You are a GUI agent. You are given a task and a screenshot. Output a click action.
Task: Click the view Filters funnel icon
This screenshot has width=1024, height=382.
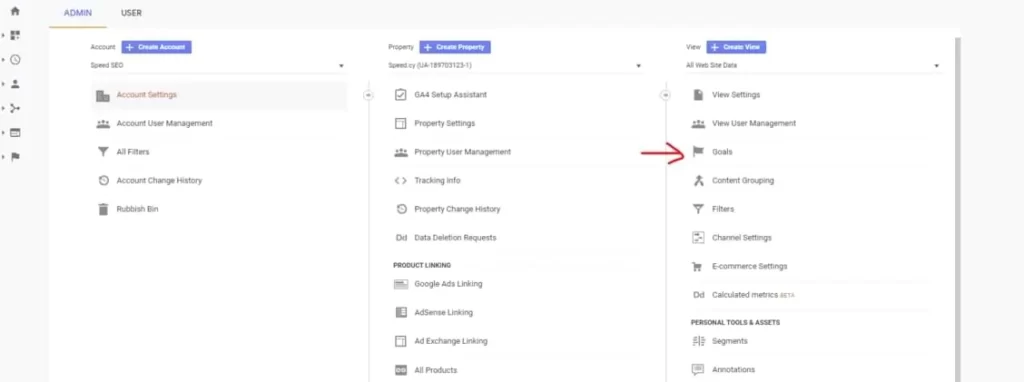698,210
